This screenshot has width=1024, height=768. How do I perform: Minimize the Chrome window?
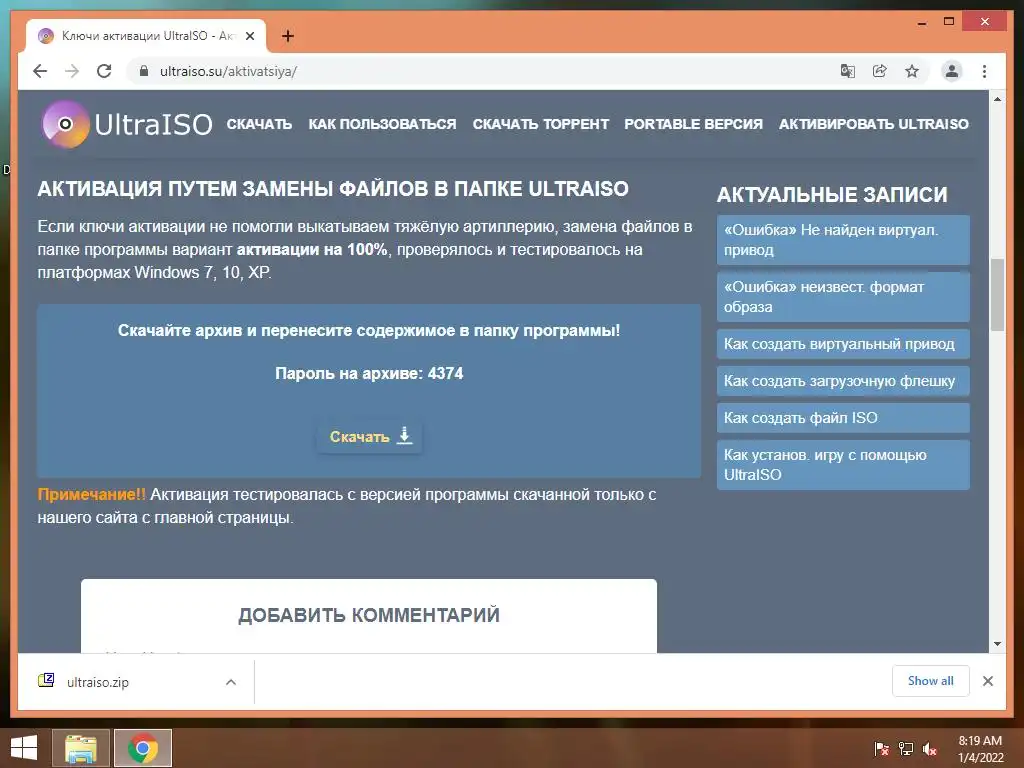click(x=921, y=22)
